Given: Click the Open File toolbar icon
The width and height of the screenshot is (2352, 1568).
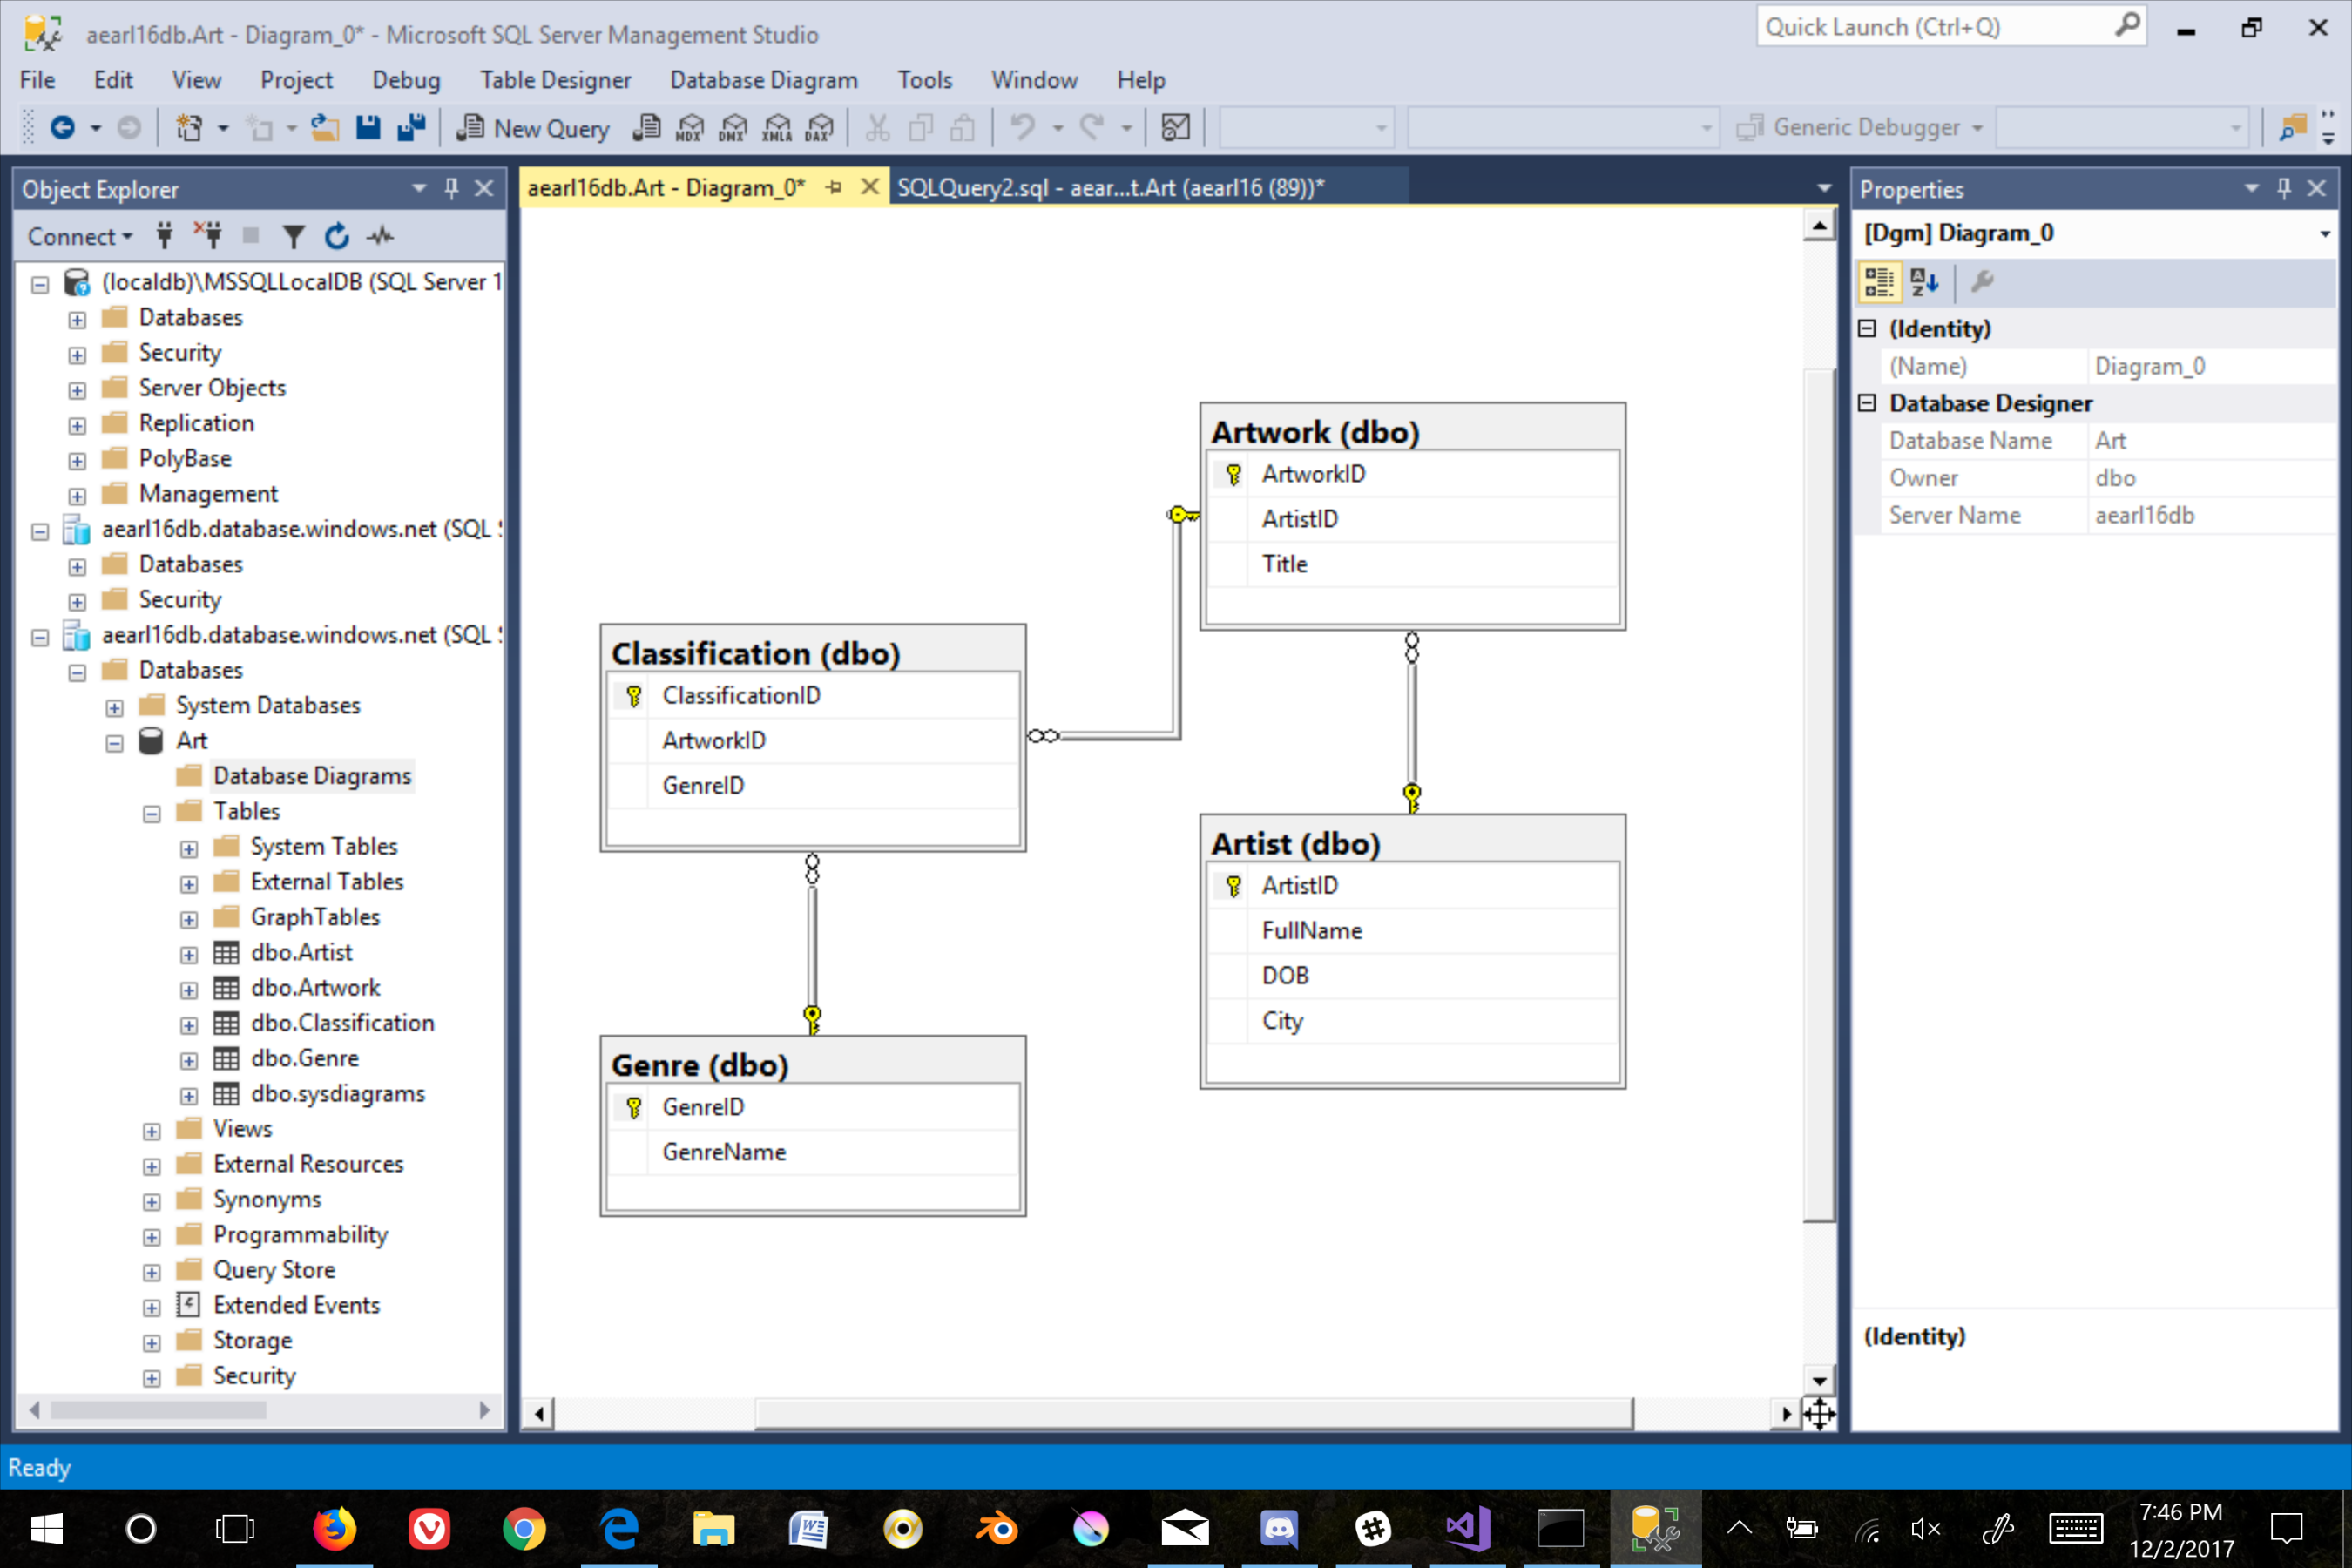Looking at the screenshot, I should point(324,128).
